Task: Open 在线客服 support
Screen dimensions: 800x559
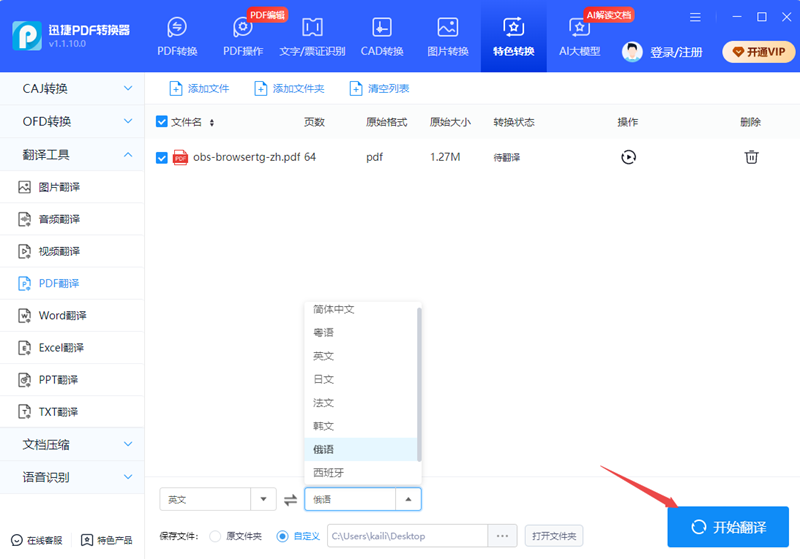Action: click(x=37, y=540)
